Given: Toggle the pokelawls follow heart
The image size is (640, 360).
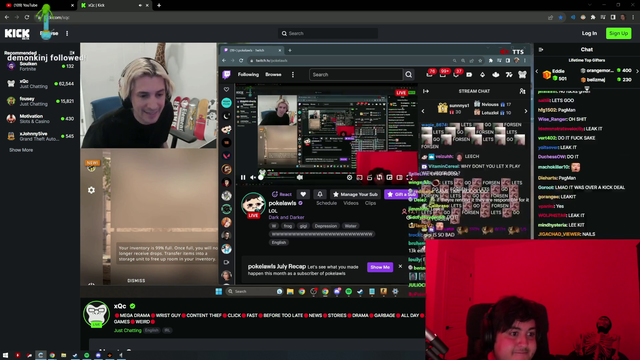Looking at the screenshot, I should [x=303, y=194].
